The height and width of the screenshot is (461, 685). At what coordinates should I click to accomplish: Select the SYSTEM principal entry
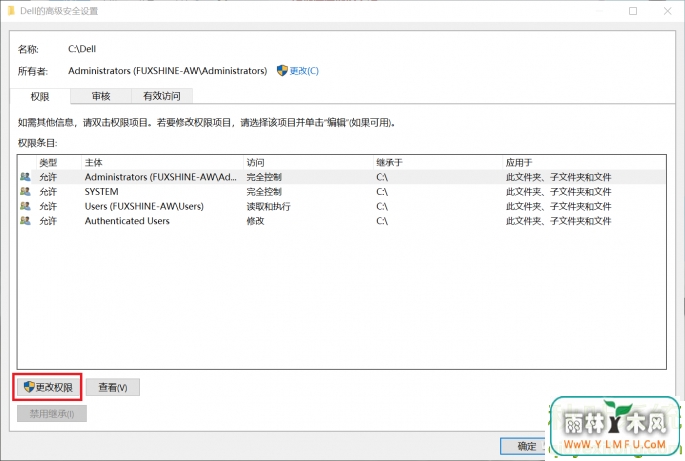click(101, 192)
